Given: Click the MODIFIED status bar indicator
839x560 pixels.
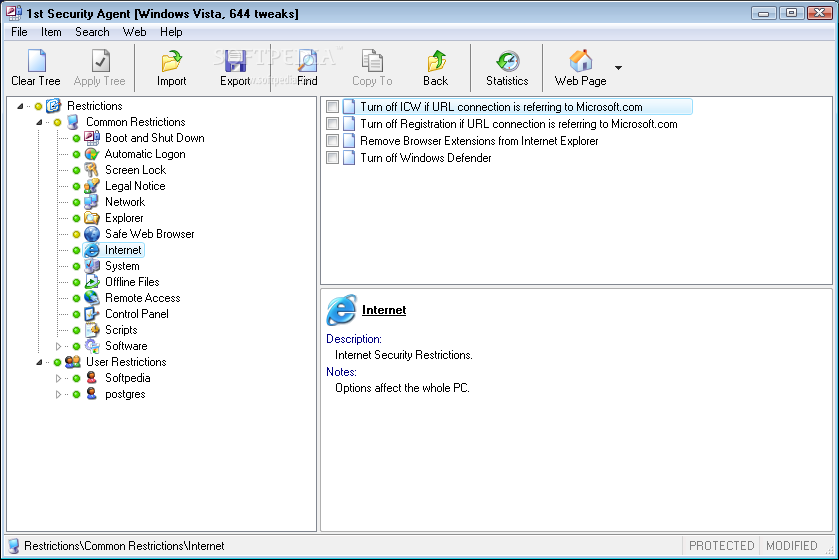Looking at the screenshot, I should click(x=791, y=546).
